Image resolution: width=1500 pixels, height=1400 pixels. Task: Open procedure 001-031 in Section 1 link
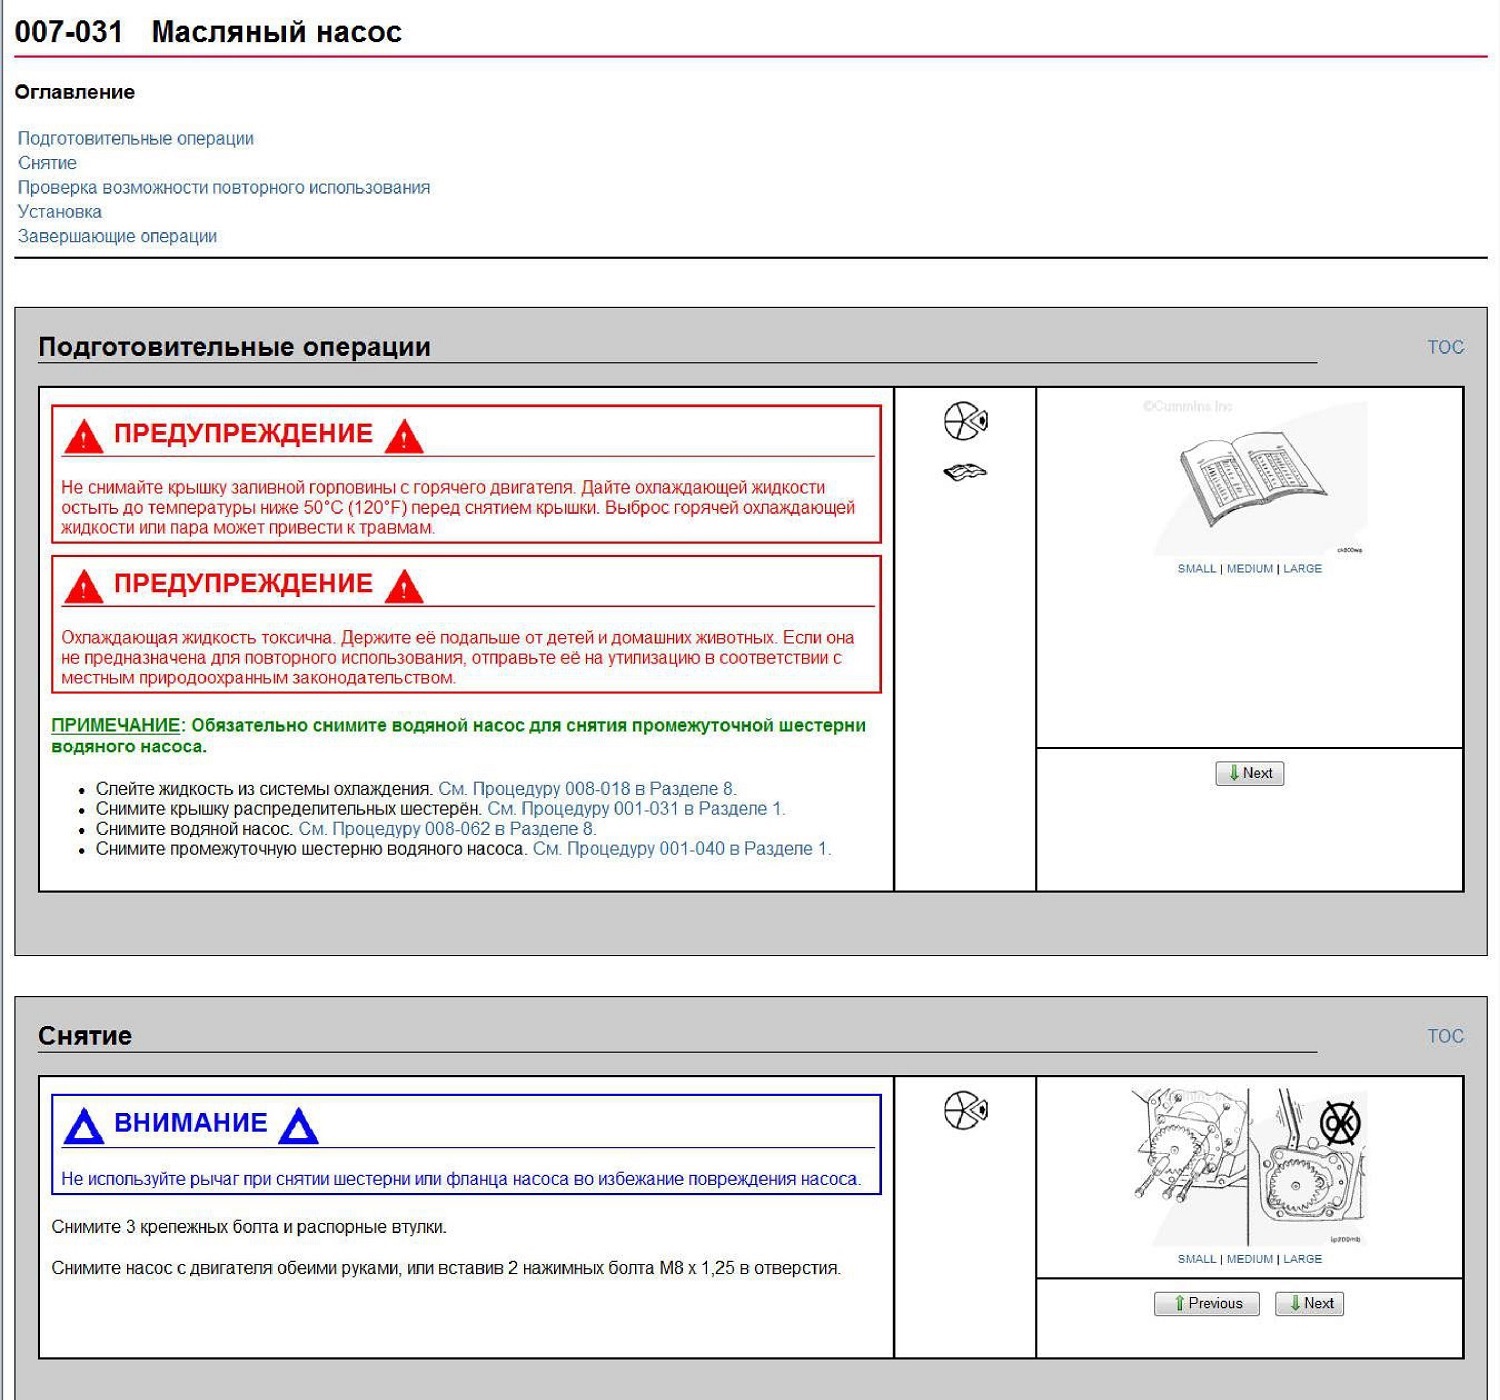636,809
